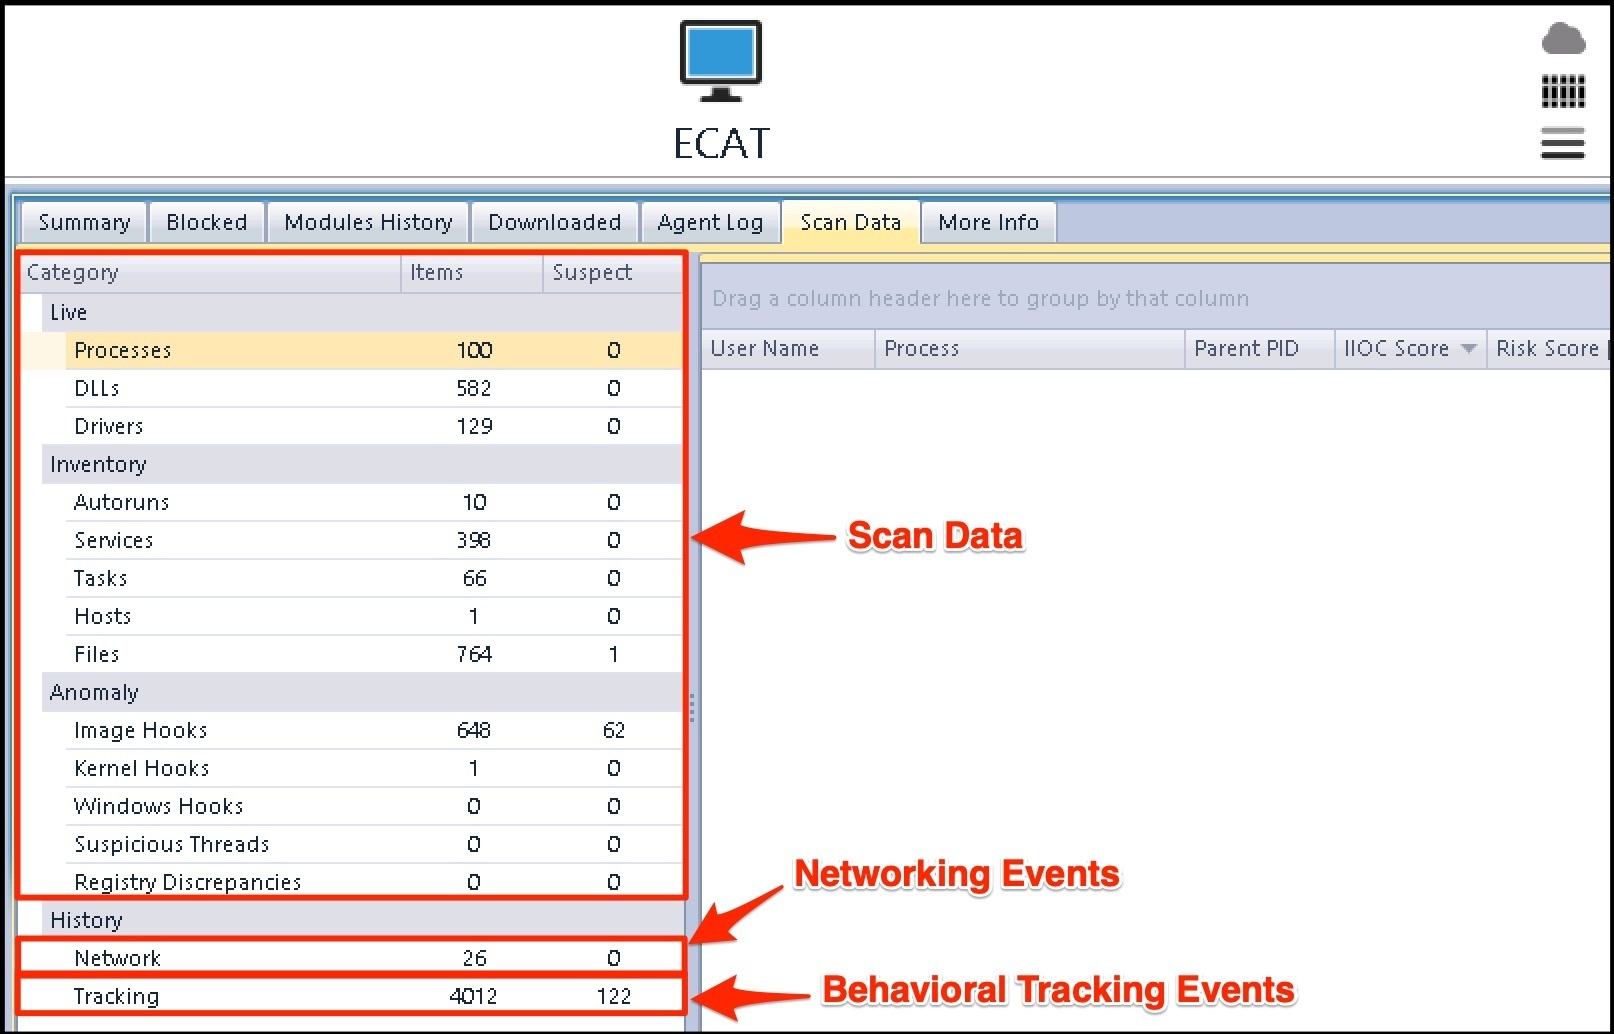Screen dimensions: 1614x1034
Task: Click the Inventory group header
Action: 362,464
